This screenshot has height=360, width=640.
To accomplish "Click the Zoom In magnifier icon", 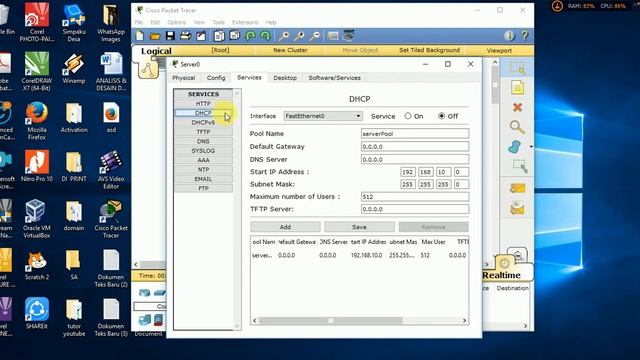I will coord(284,36).
